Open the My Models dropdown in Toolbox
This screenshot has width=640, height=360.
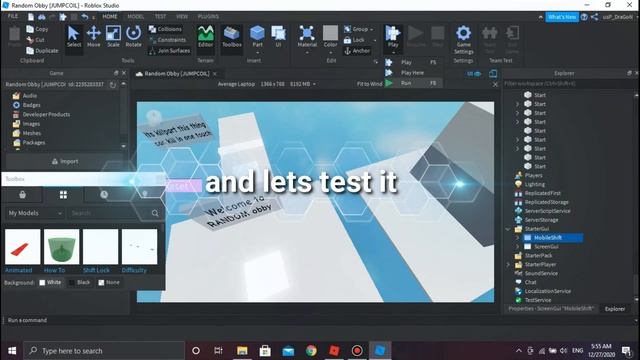pos(35,213)
